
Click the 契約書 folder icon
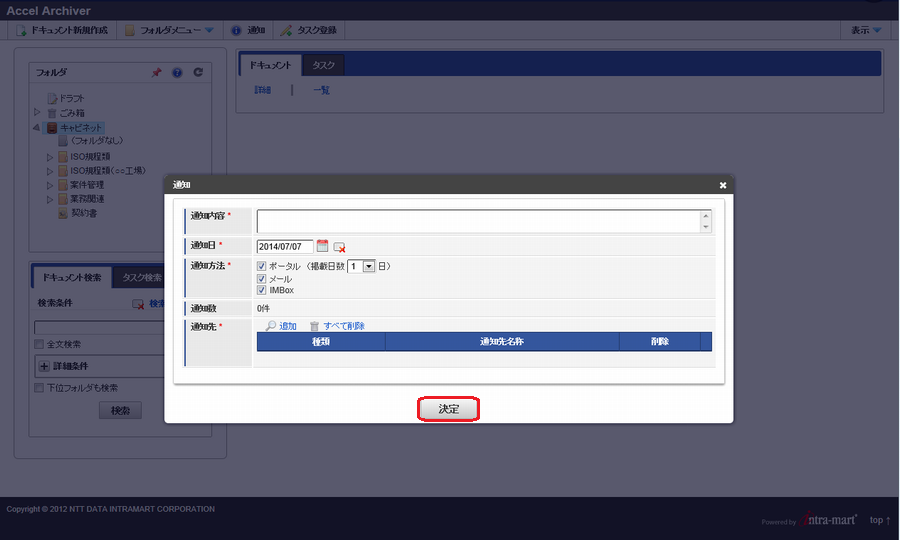tap(63, 213)
